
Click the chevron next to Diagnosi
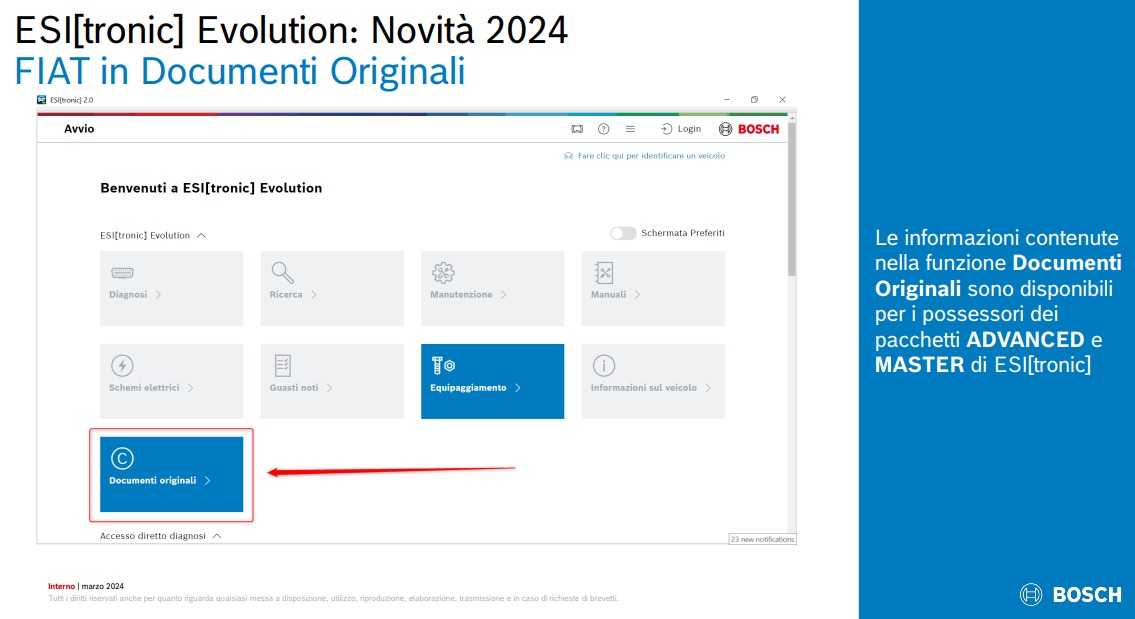(x=159, y=295)
